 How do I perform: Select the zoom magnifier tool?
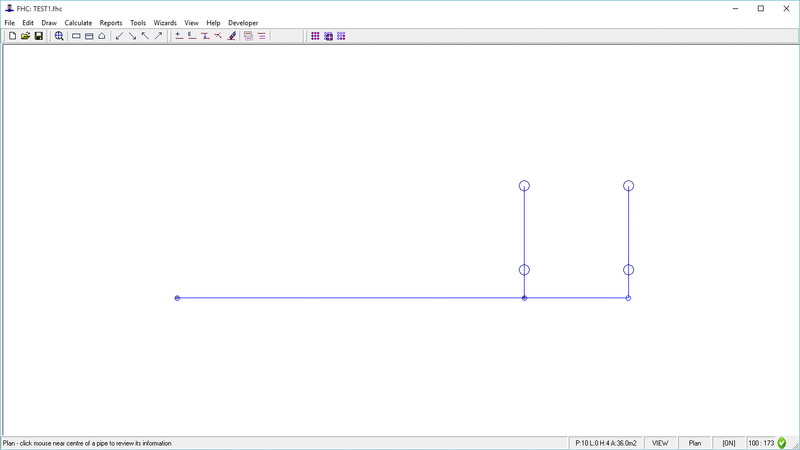coord(59,36)
